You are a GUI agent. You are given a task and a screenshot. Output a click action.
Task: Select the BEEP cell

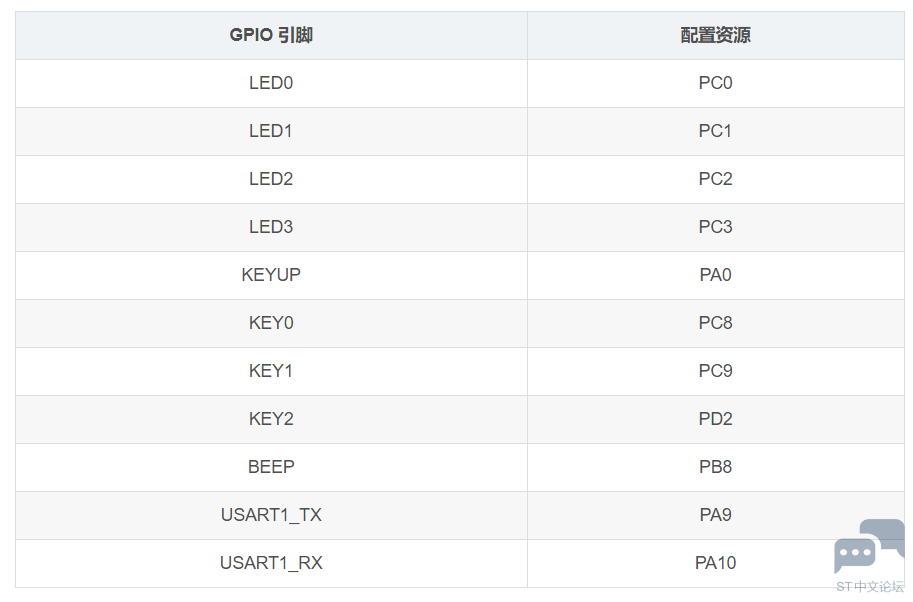(x=271, y=468)
